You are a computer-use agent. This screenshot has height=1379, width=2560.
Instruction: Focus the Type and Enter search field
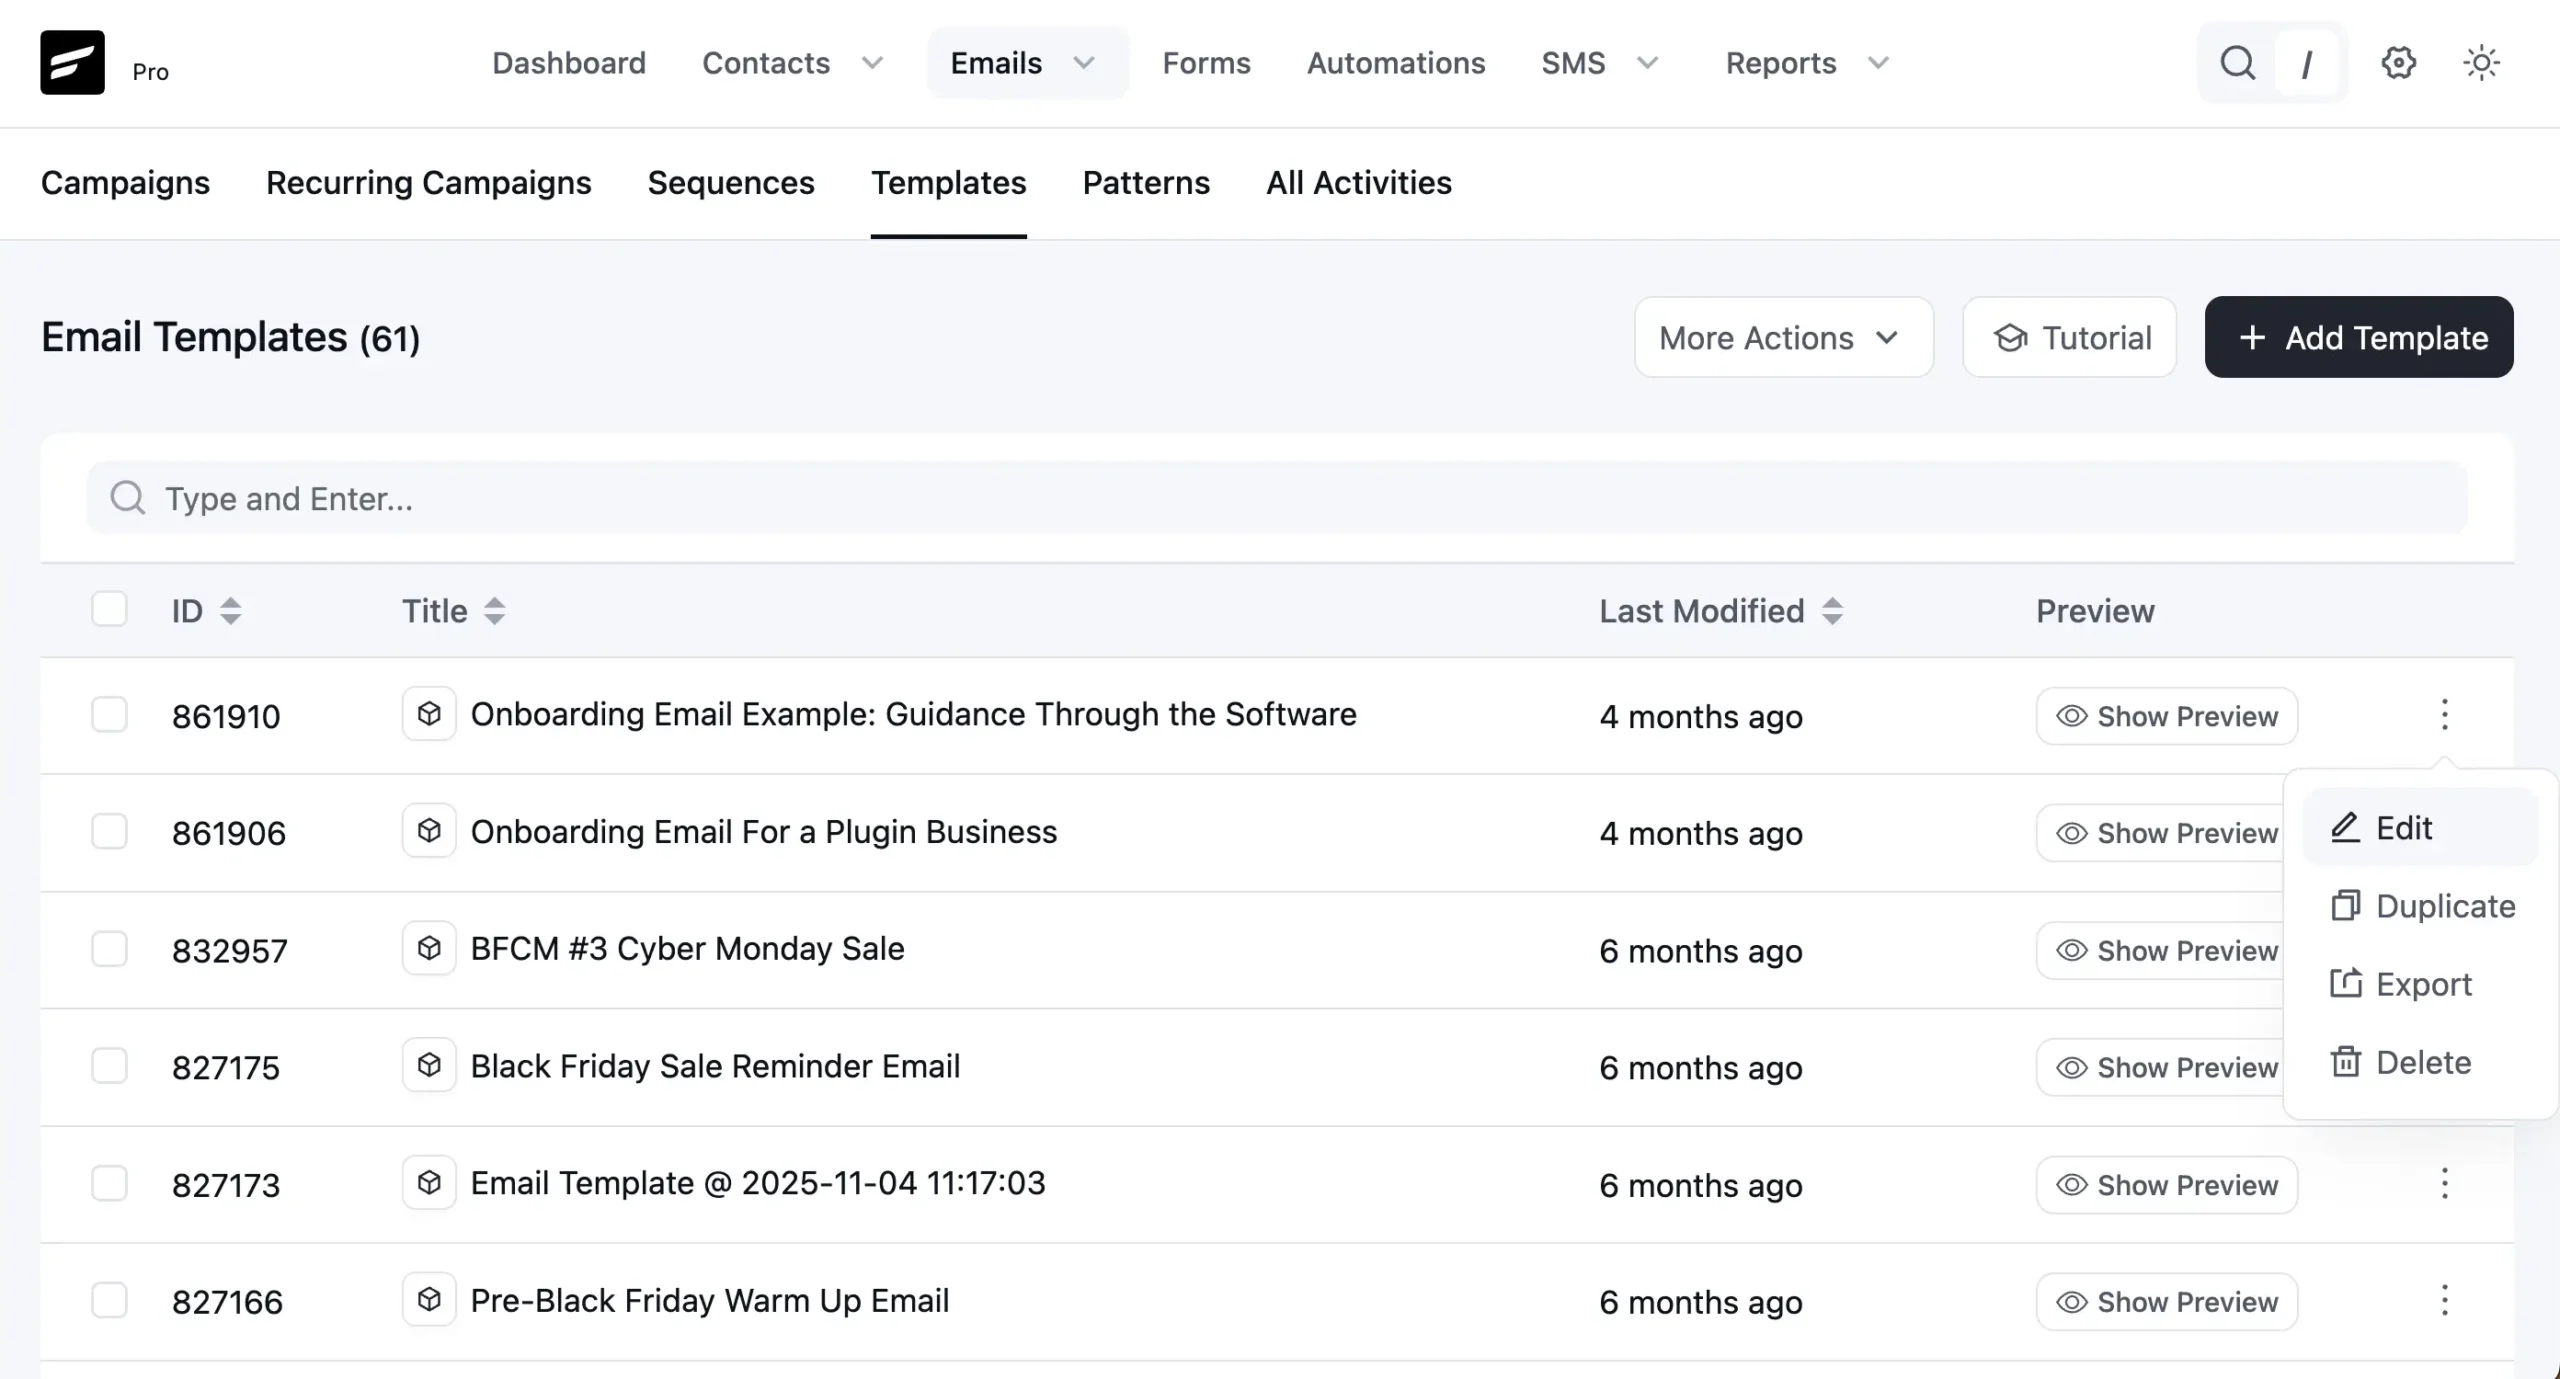(1277, 497)
